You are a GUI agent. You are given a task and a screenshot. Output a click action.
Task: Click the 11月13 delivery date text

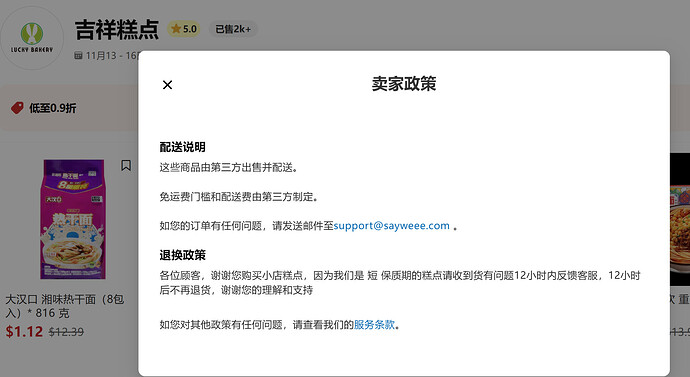pyautogui.click(x=101, y=55)
